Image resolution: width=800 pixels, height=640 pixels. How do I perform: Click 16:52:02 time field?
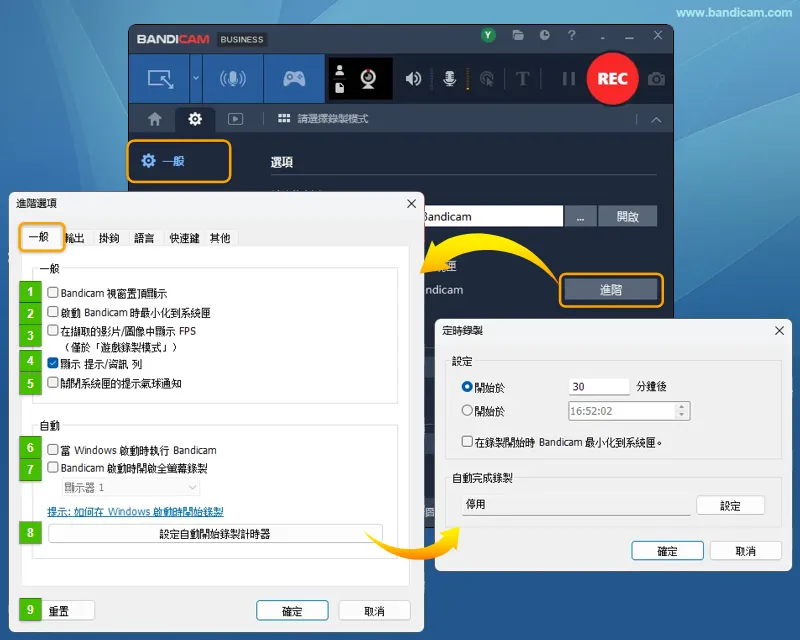(x=621, y=411)
